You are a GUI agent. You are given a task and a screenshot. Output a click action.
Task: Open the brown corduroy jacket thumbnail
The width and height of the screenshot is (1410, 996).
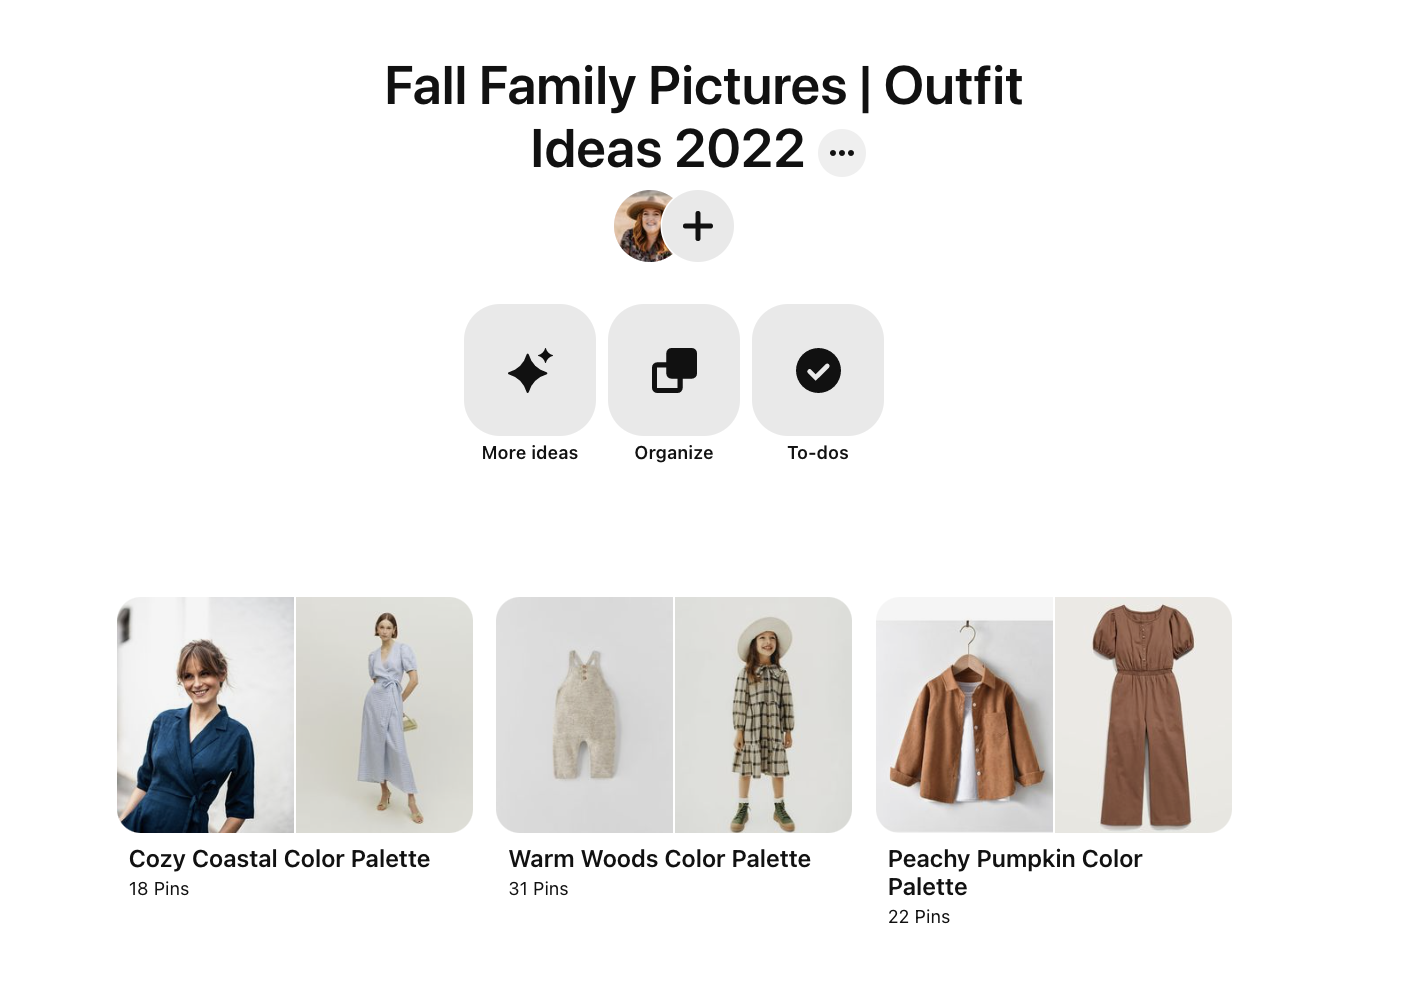click(x=964, y=715)
